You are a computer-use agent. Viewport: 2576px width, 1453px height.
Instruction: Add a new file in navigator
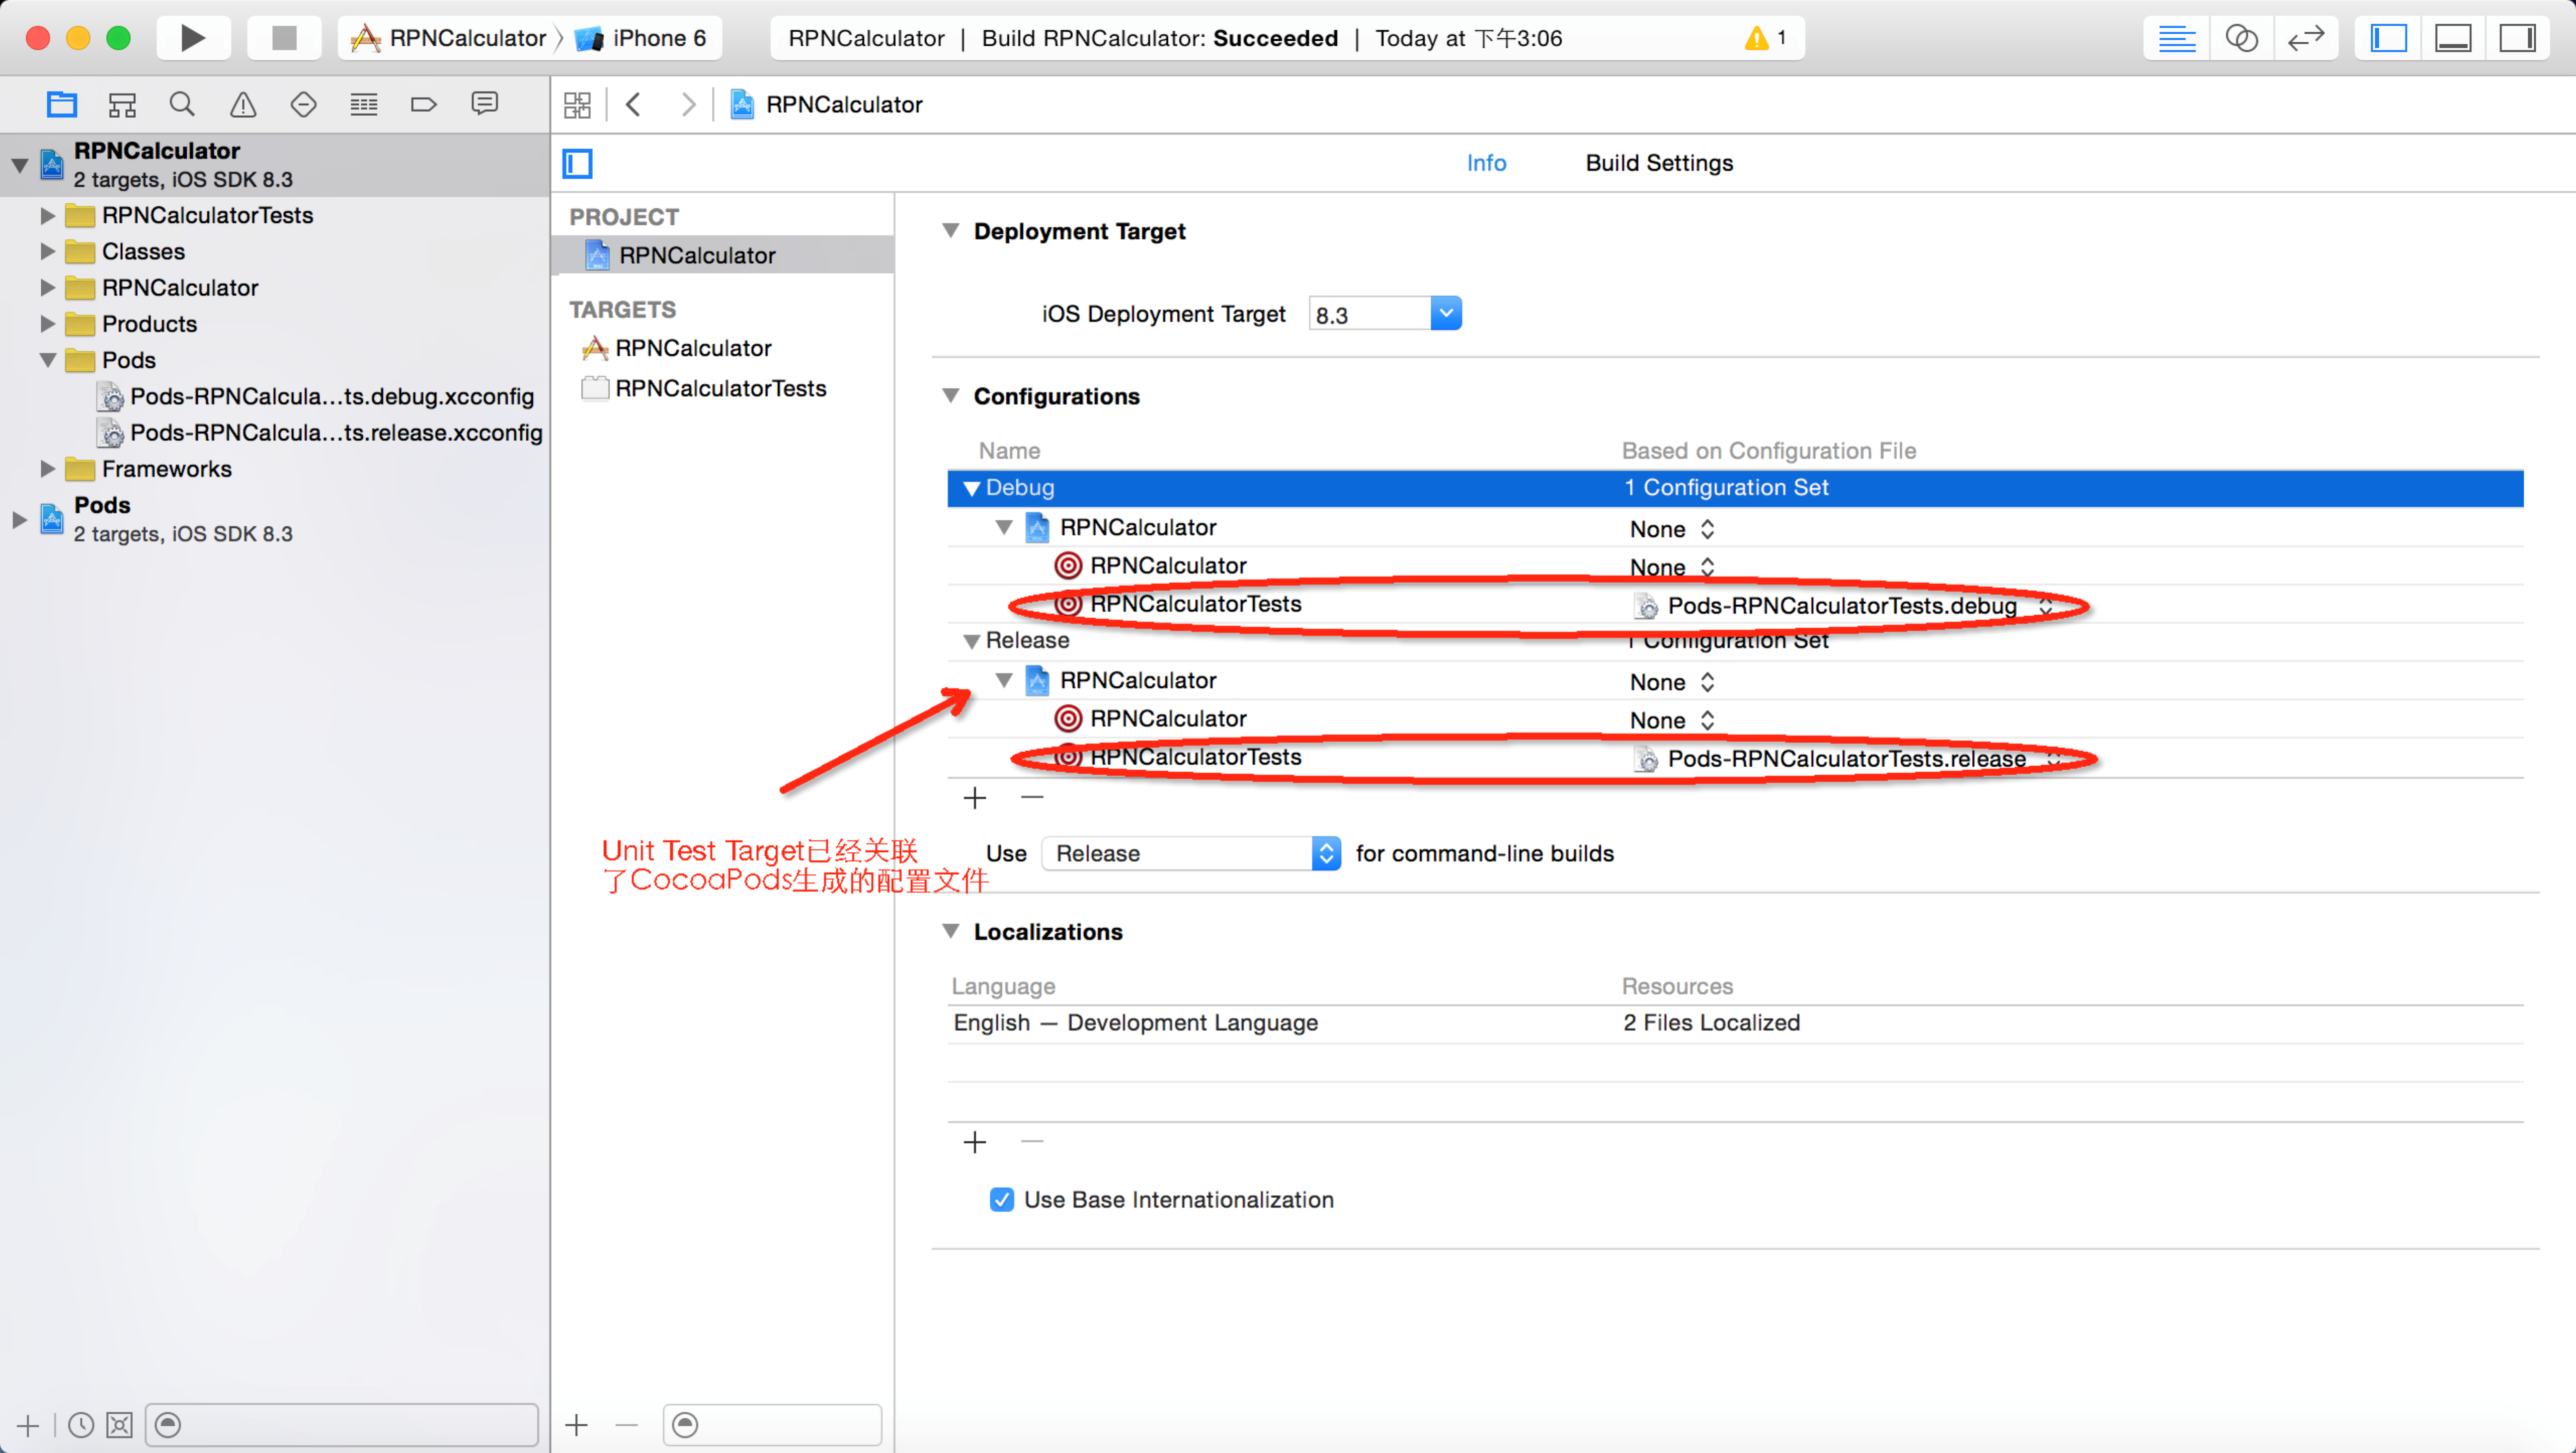[x=28, y=1425]
